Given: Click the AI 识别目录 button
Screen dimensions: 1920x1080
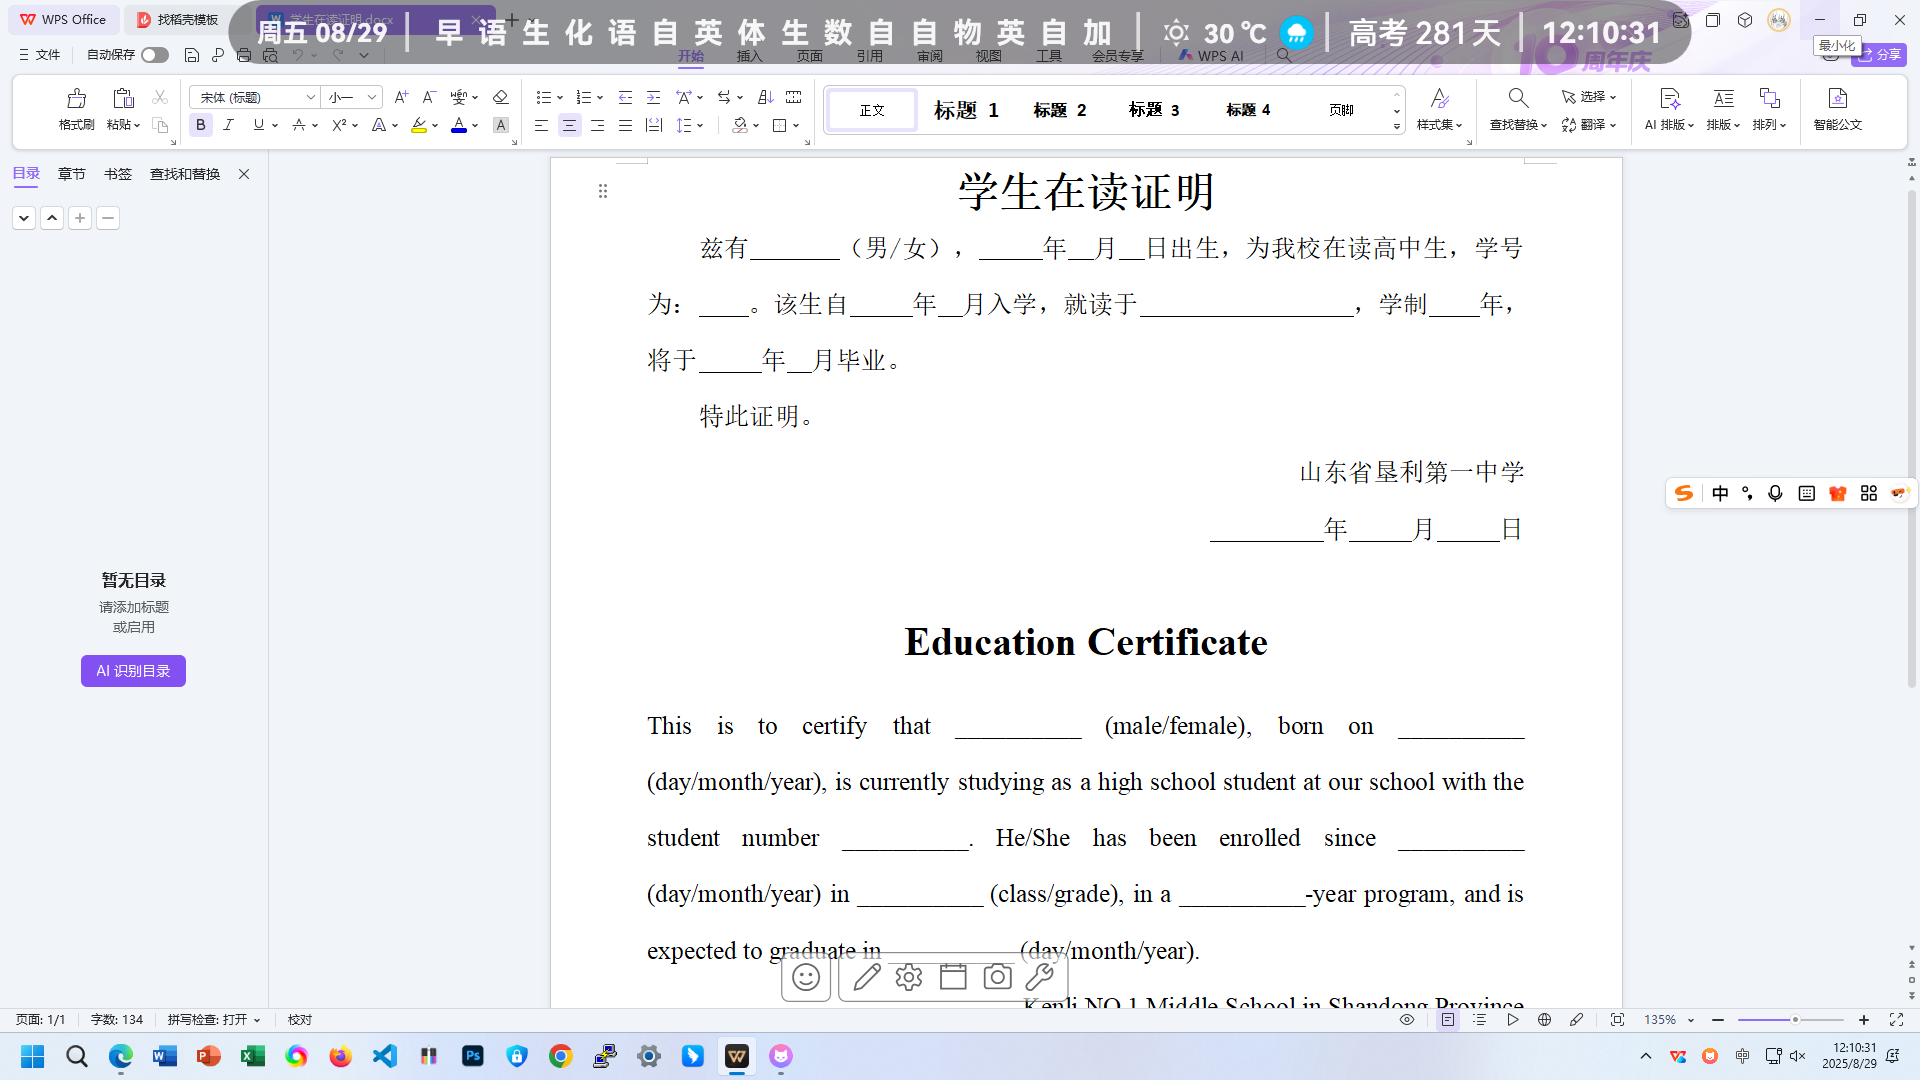Looking at the screenshot, I should pyautogui.click(x=133, y=671).
